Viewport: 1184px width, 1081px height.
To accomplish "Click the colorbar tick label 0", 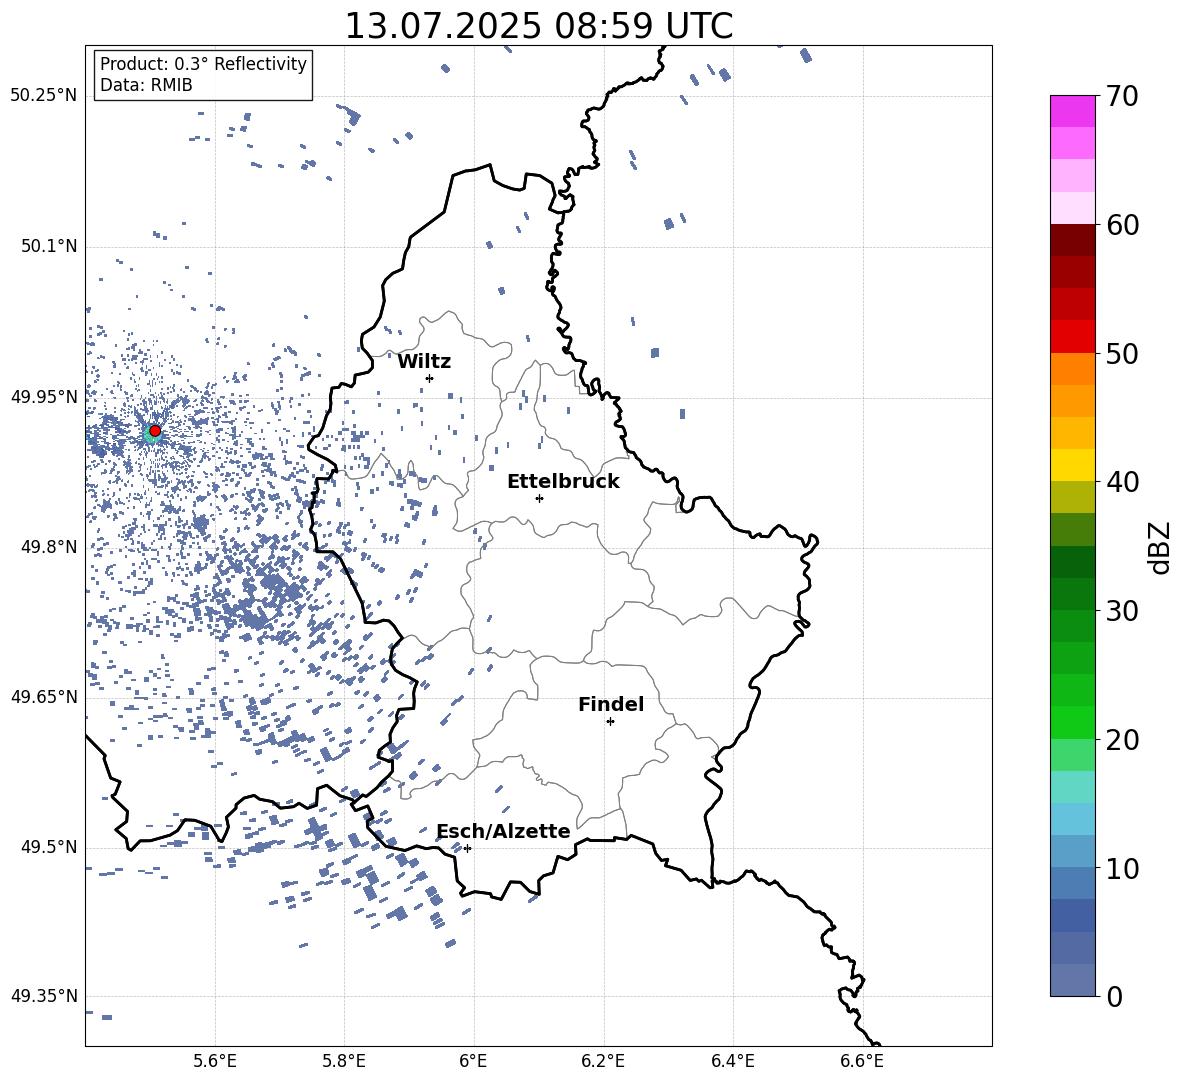I will (x=1114, y=996).
